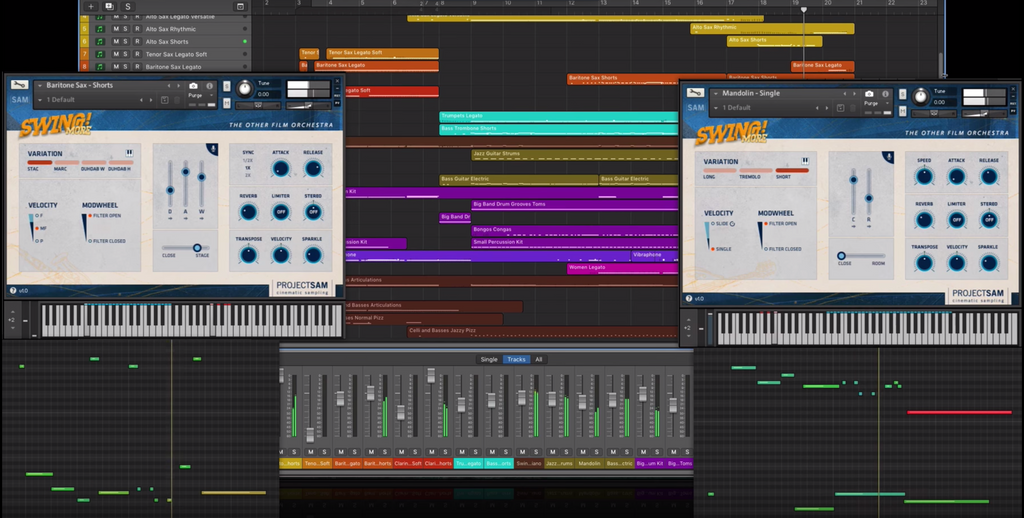The height and width of the screenshot is (518, 1024).
Task: Click the Close/Stage slider handle in Baritone Sax
Action: pyautogui.click(x=197, y=247)
